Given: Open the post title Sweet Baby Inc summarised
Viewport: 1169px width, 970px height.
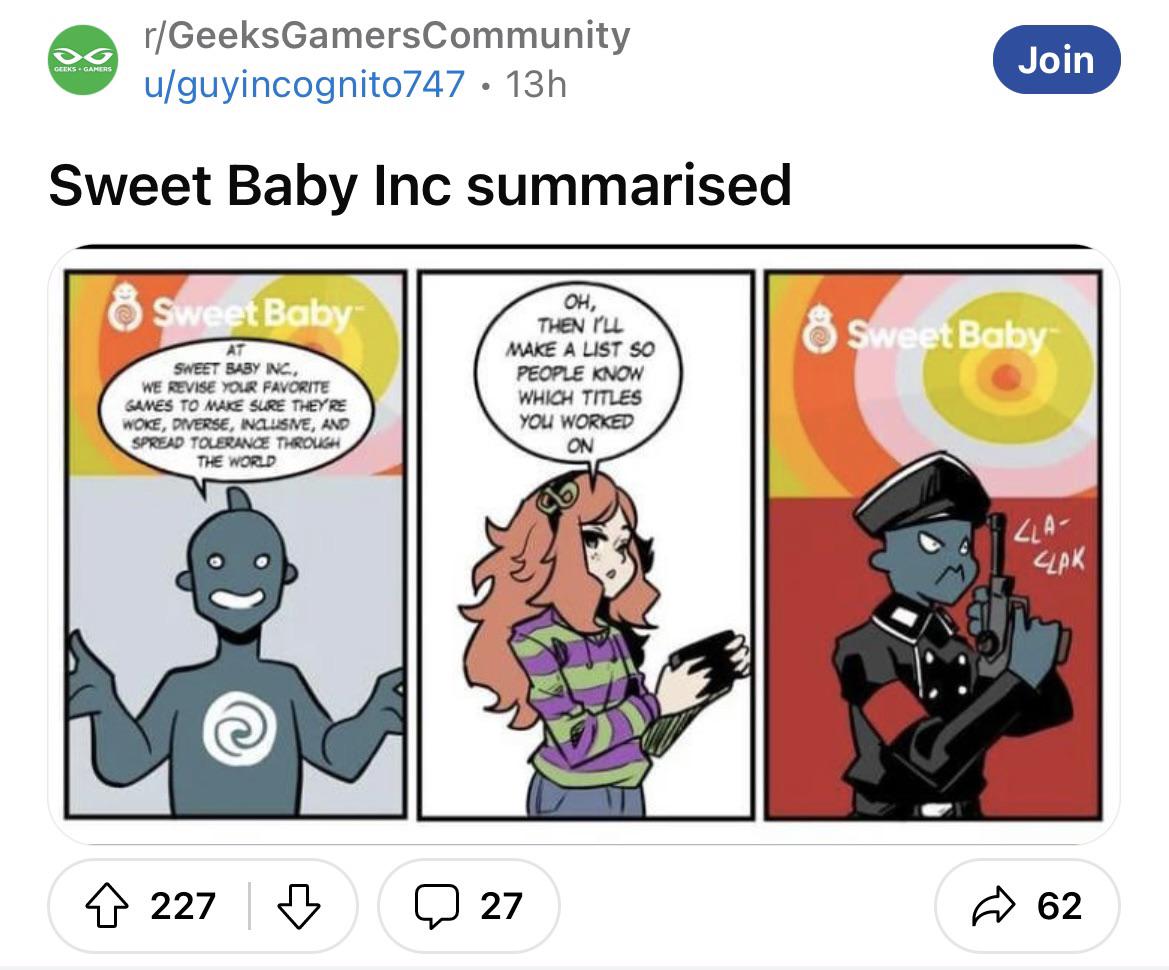Looking at the screenshot, I should 420,185.
